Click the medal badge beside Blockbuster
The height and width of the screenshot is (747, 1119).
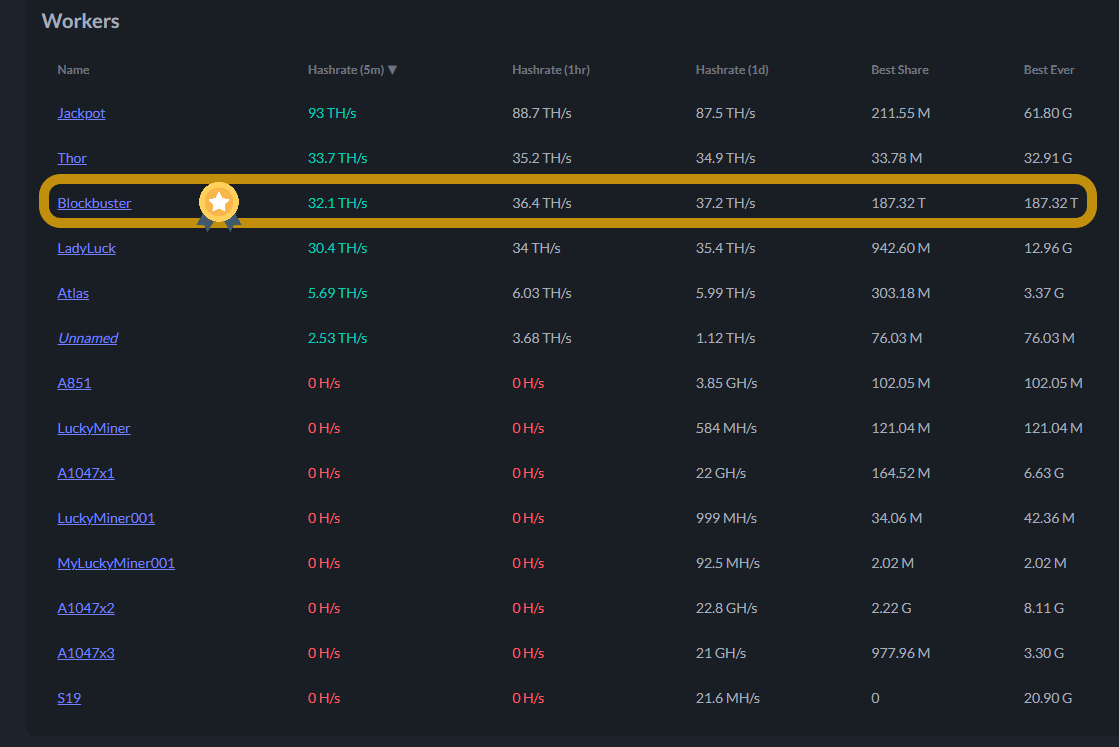219,205
